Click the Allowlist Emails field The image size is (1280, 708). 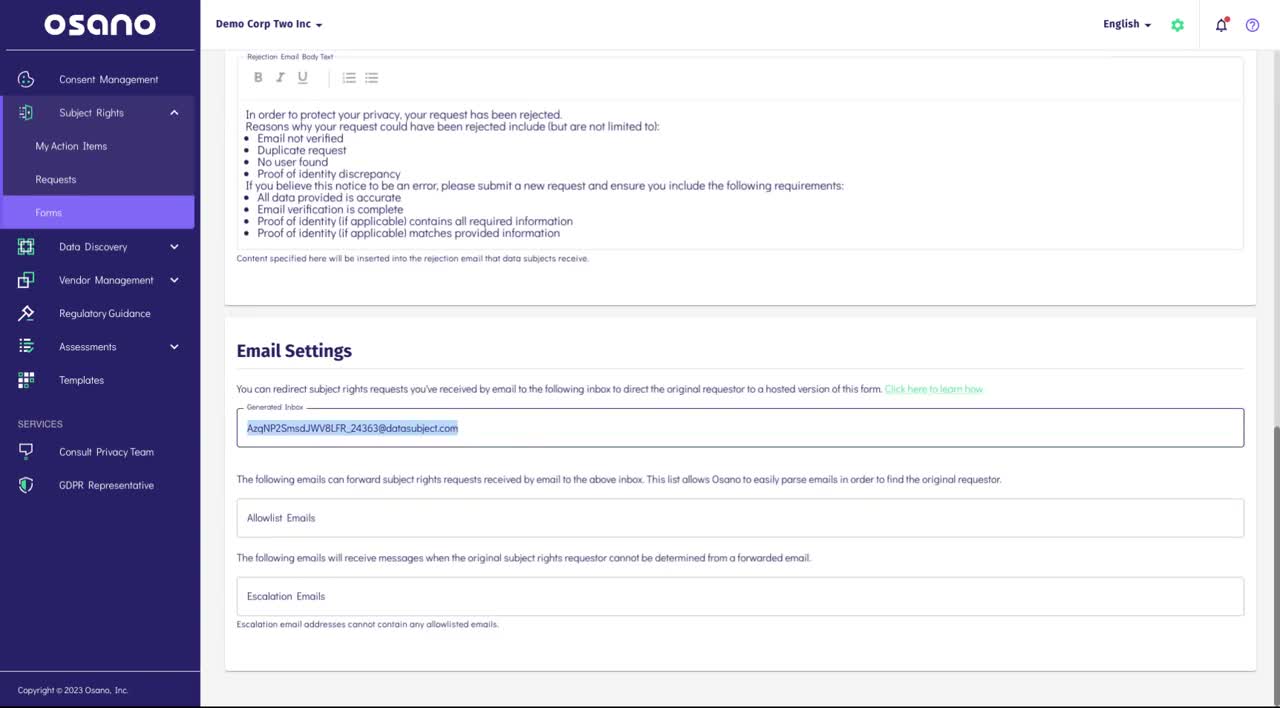(740, 518)
